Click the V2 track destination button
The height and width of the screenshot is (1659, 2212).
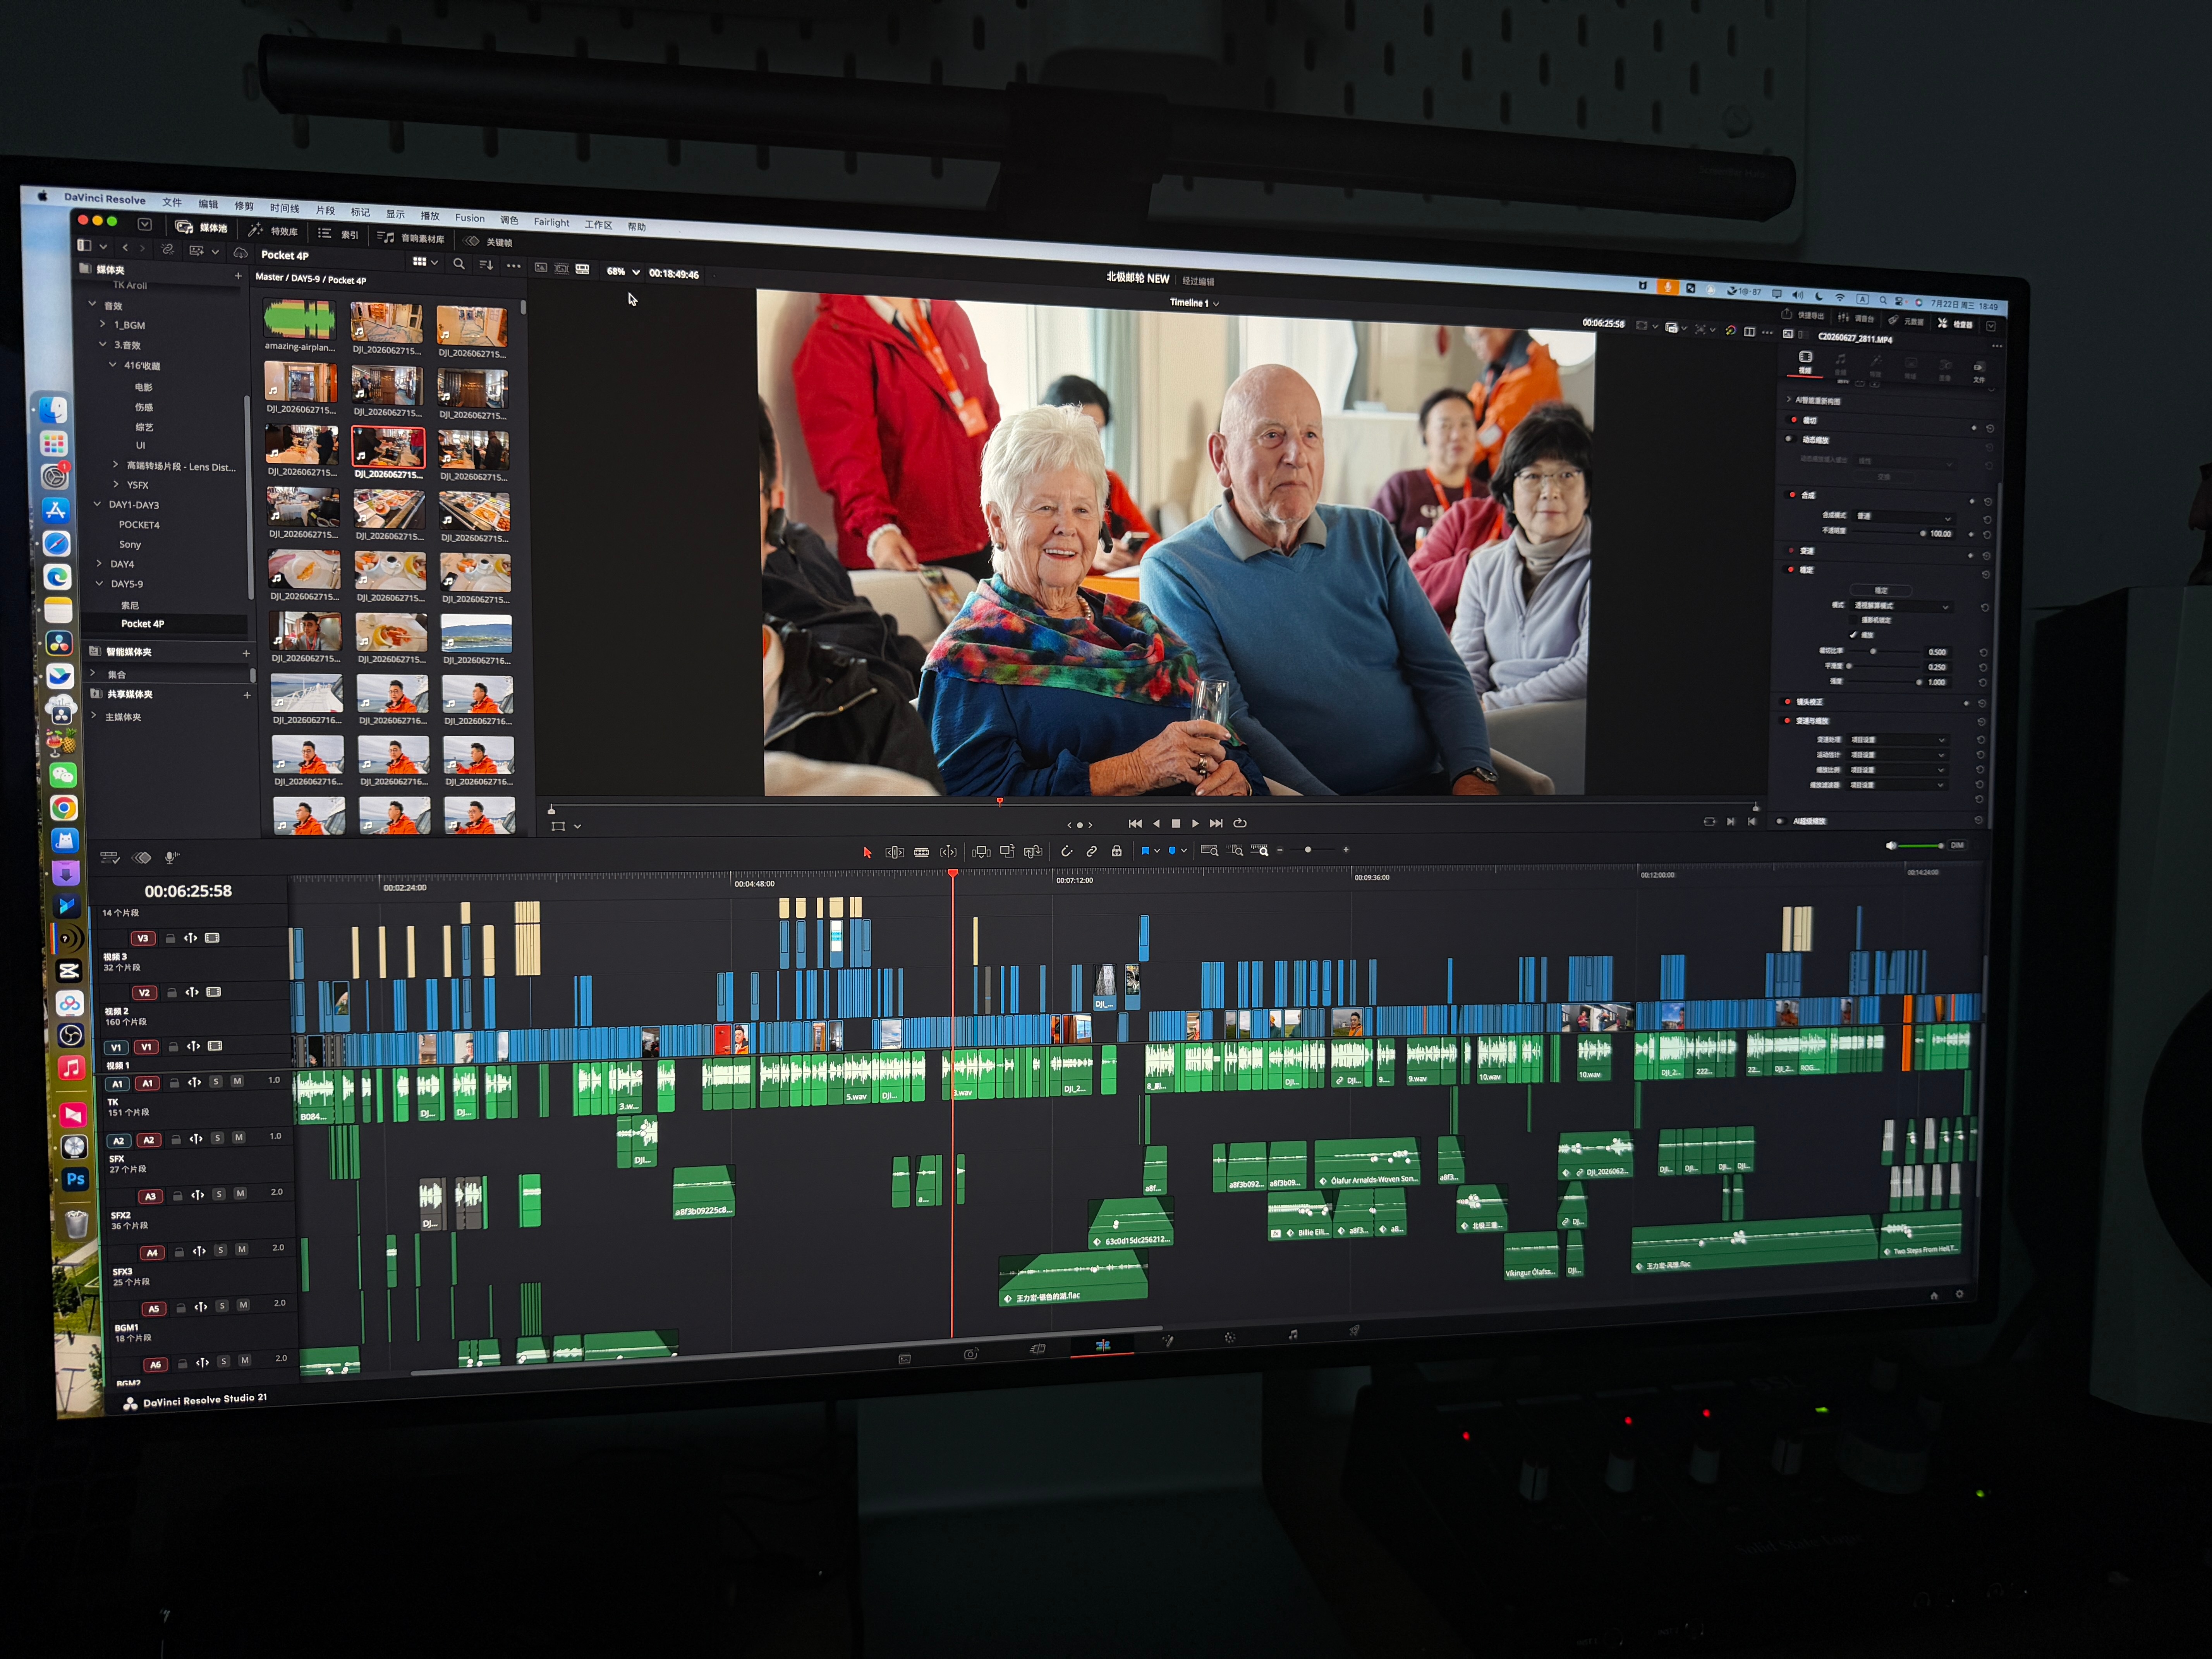(144, 993)
